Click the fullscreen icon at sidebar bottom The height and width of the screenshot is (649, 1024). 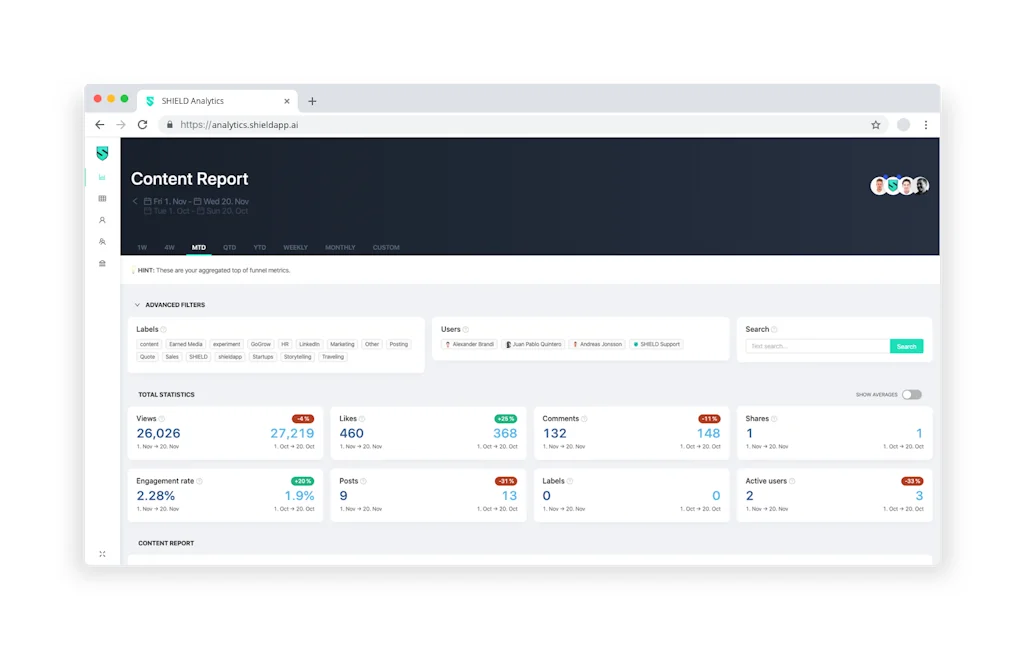tap(102, 554)
